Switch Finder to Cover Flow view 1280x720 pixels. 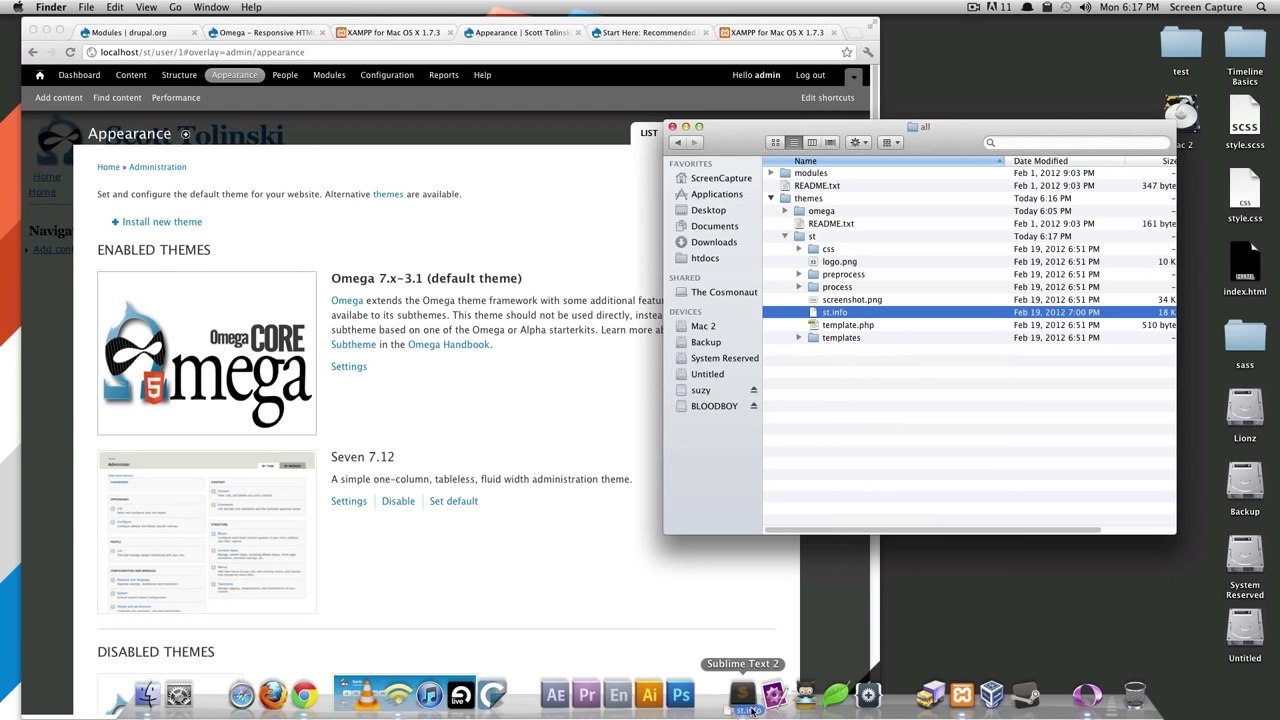click(x=830, y=142)
